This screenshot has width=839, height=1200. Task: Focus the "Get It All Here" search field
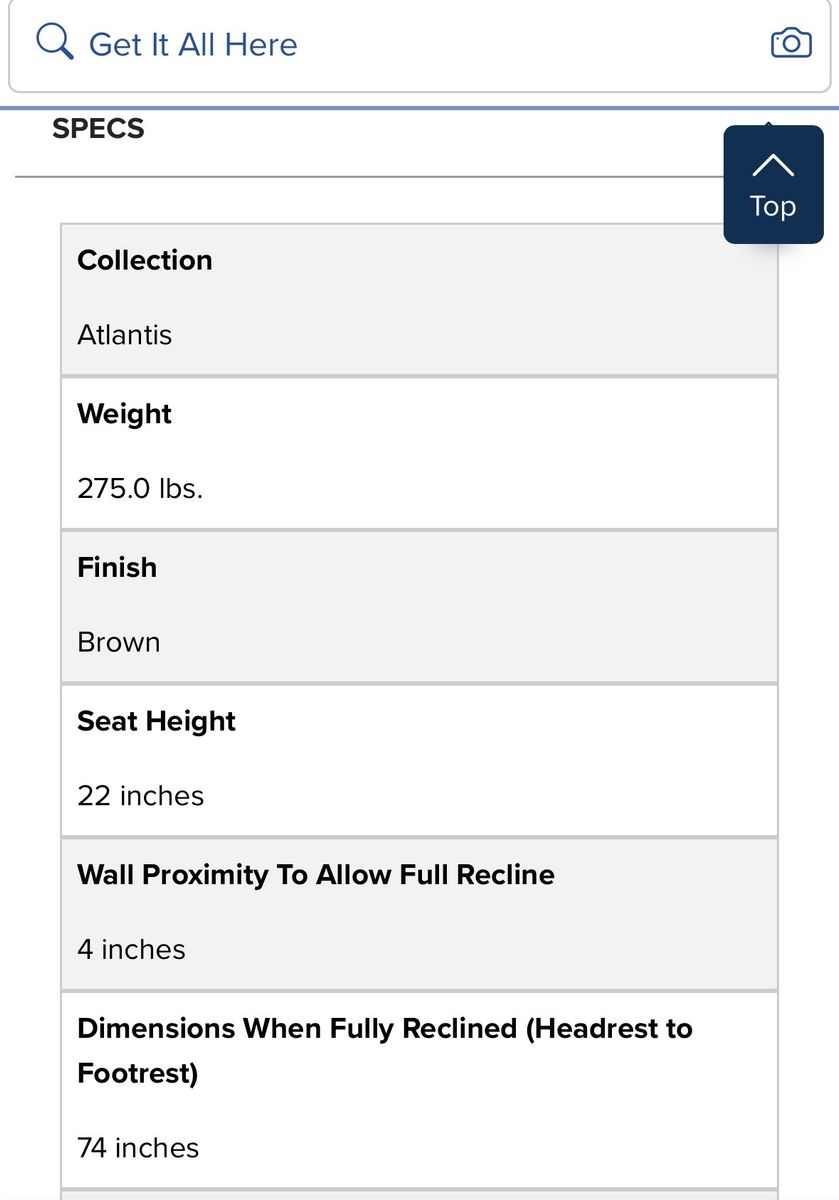[400, 44]
